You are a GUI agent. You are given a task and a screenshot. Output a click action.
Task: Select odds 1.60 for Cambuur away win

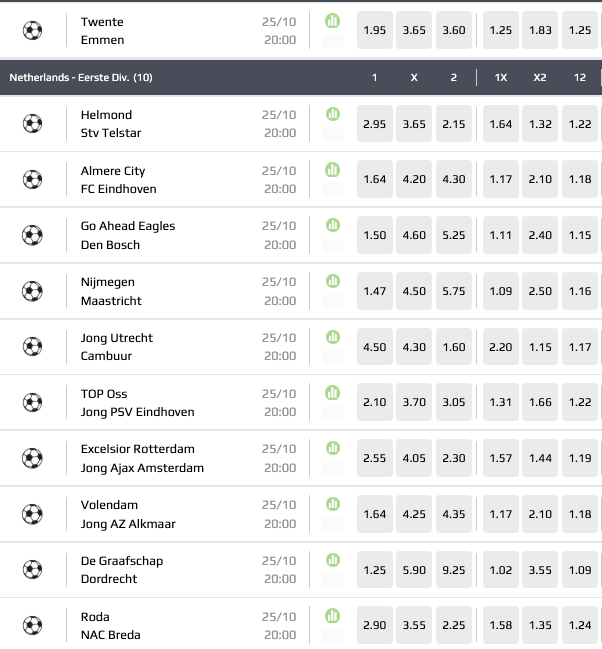click(454, 347)
